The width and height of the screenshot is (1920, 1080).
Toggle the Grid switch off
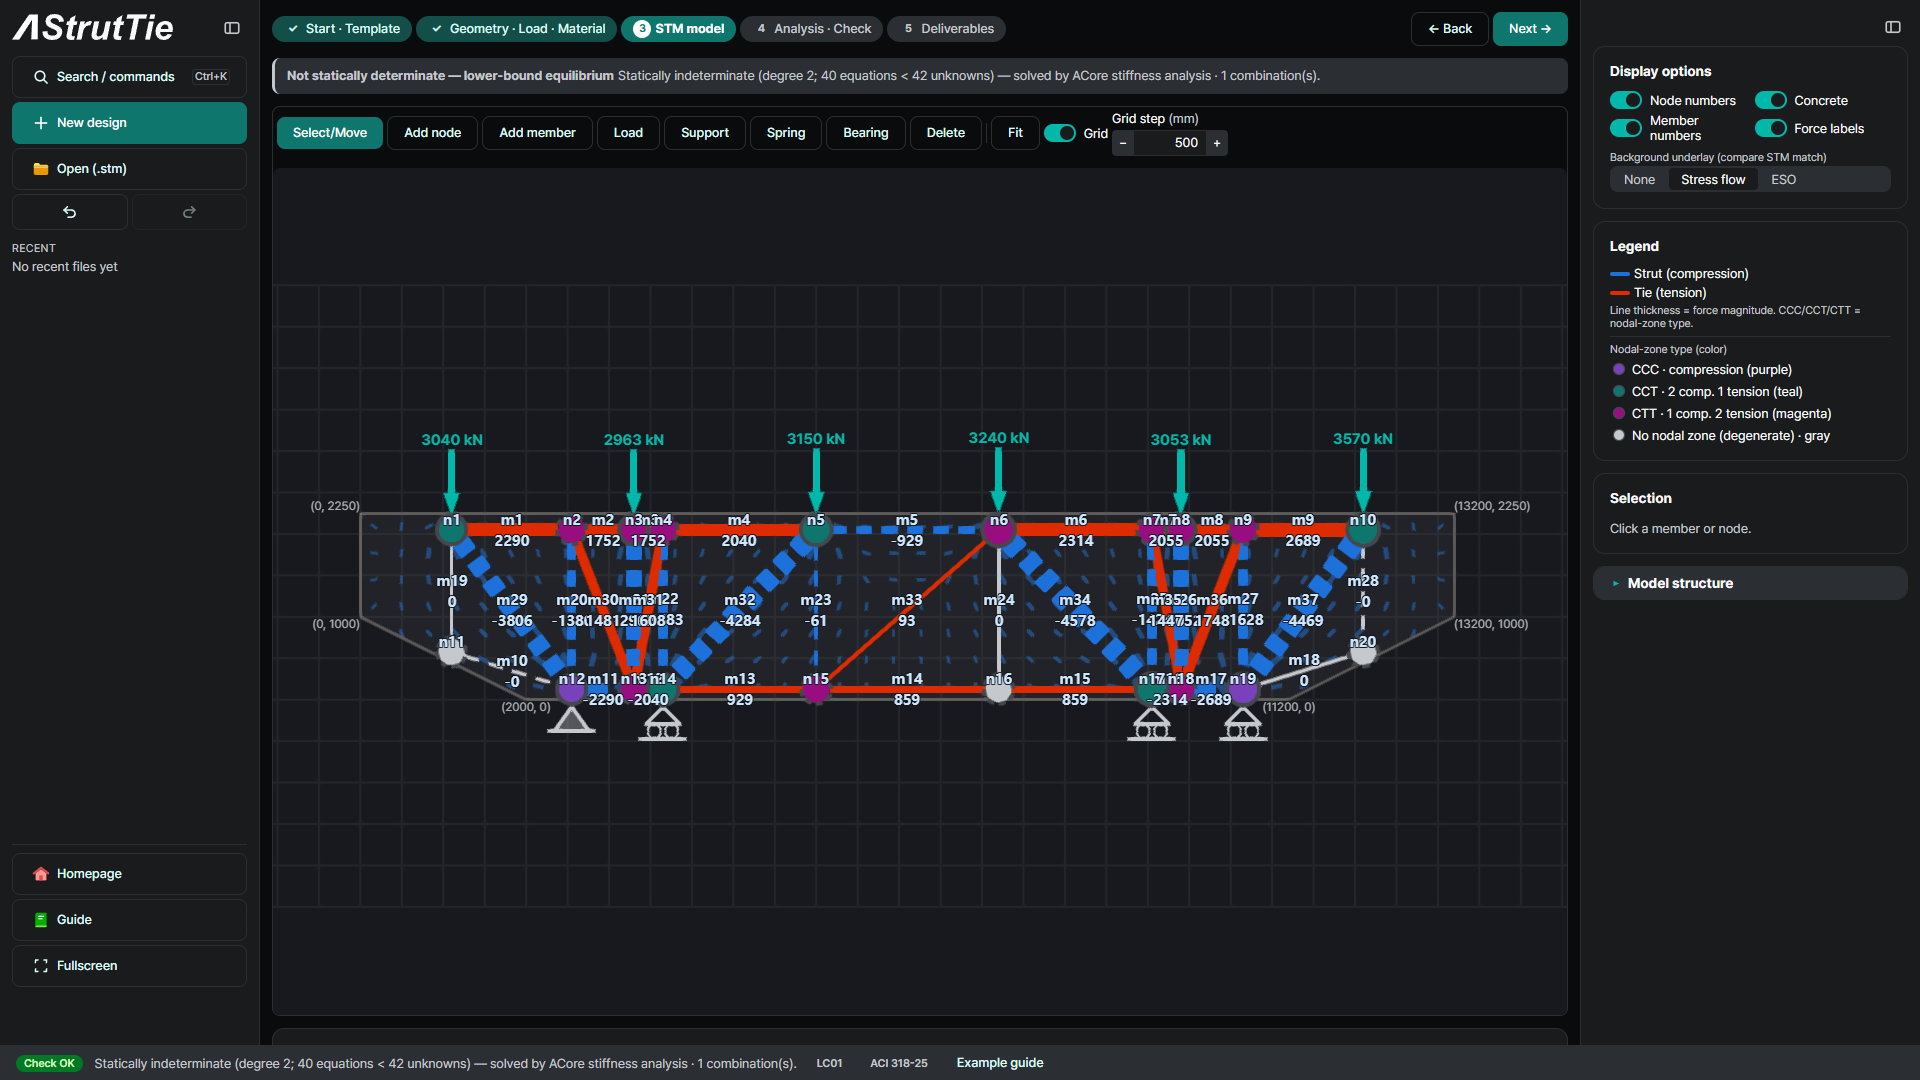pyautogui.click(x=1060, y=133)
